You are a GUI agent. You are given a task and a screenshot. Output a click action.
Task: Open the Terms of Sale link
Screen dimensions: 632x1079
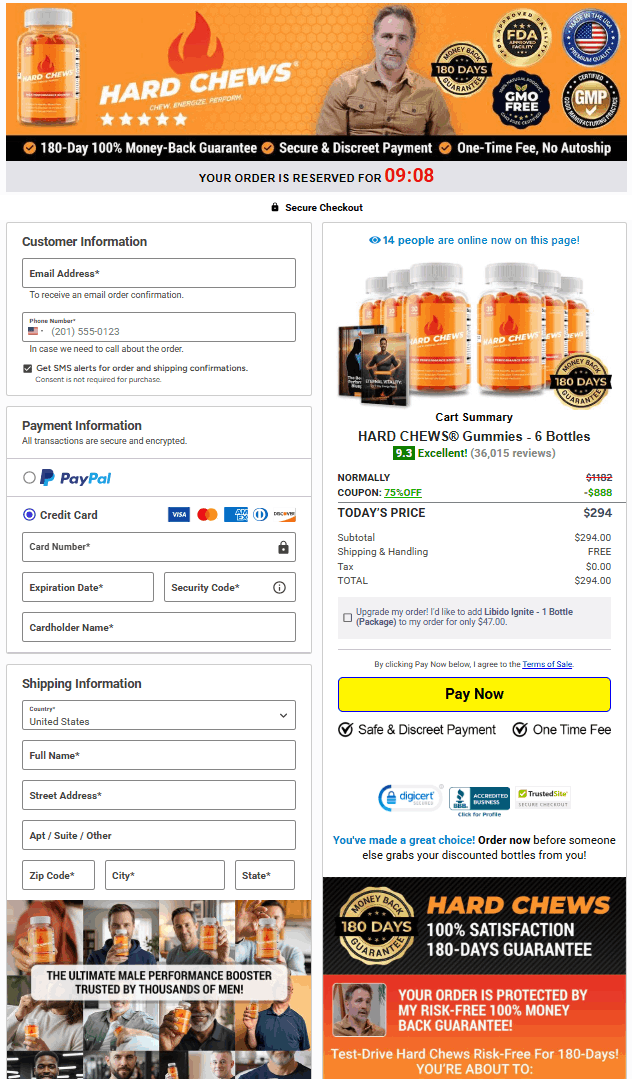[547, 664]
